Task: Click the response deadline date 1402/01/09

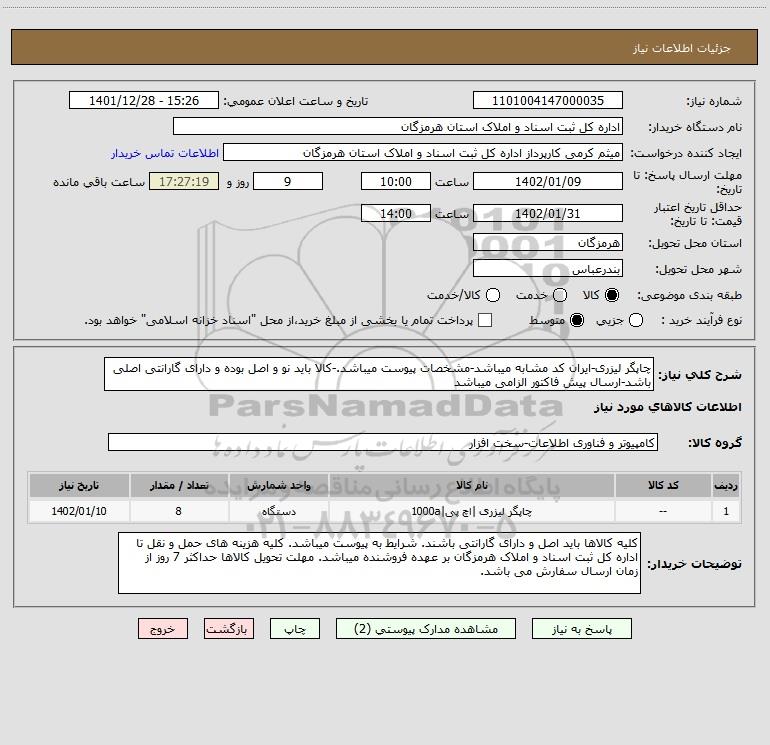Action: 548,182
